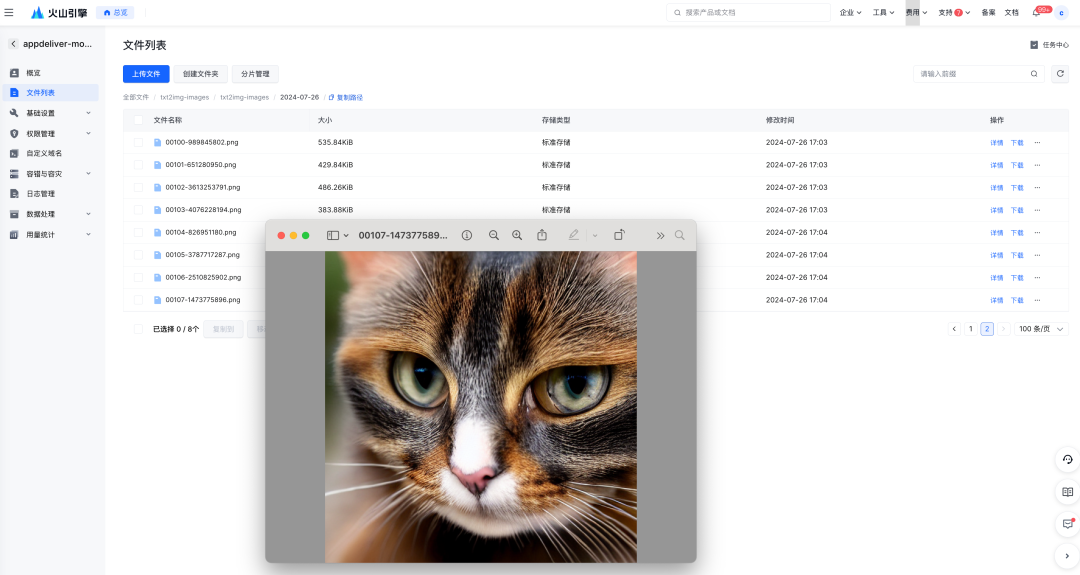Open 概览 in the left sidebar
This screenshot has width=1080, height=575.
[x=34, y=73]
